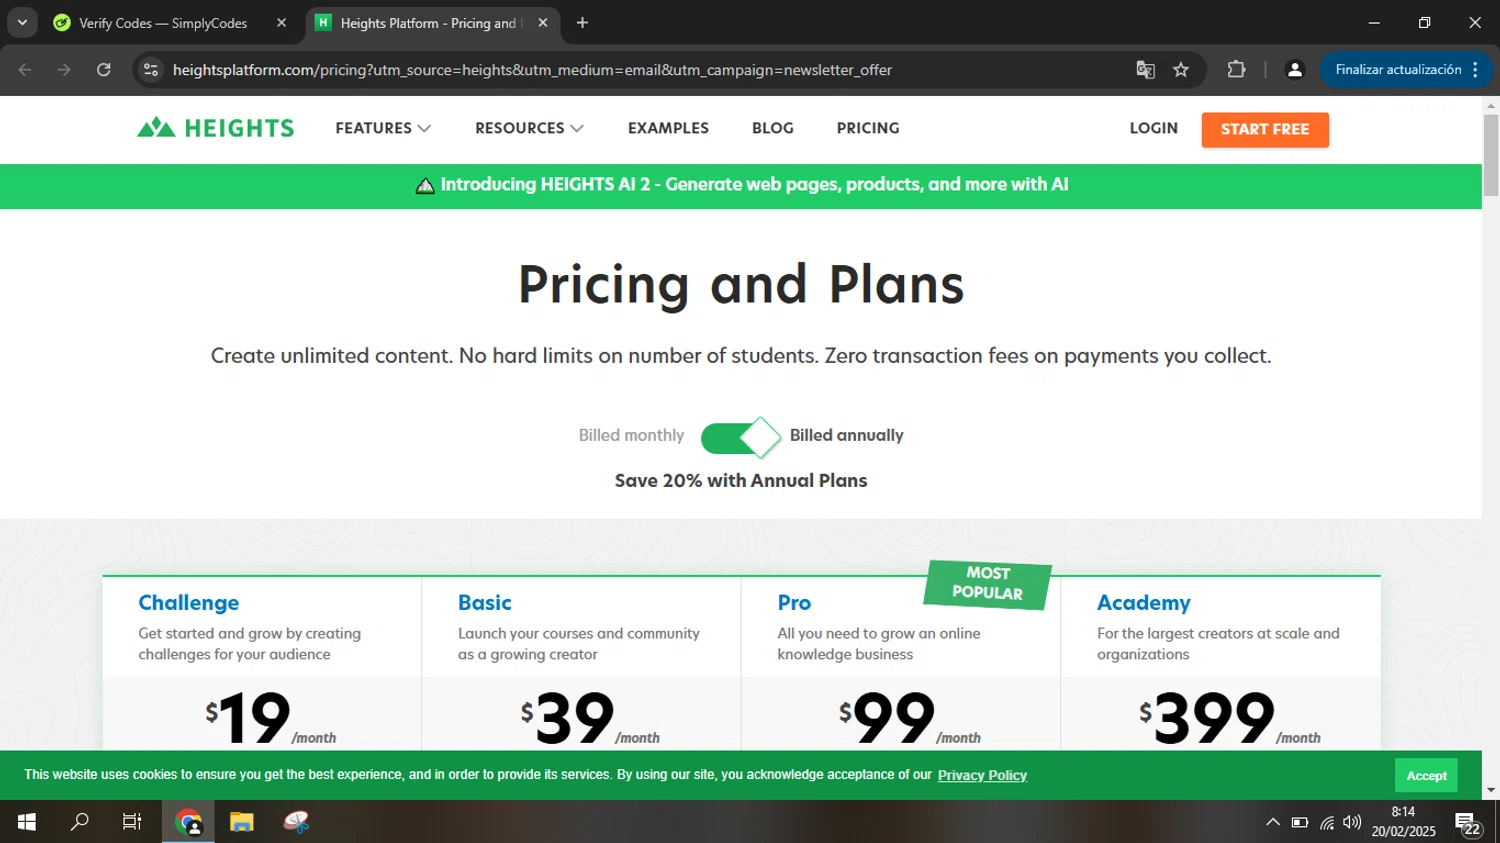The width and height of the screenshot is (1500, 843).
Task: Open the site information icon in the address bar
Action: click(x=151, y=70)
